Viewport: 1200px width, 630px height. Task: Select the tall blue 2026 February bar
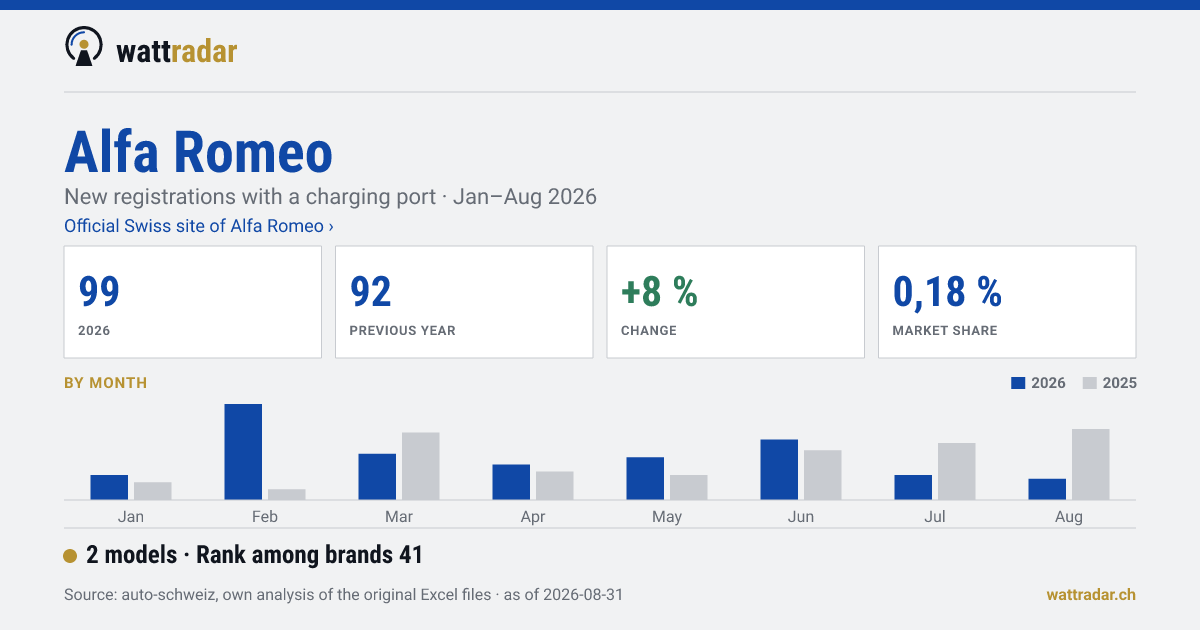tap(243, 452)
